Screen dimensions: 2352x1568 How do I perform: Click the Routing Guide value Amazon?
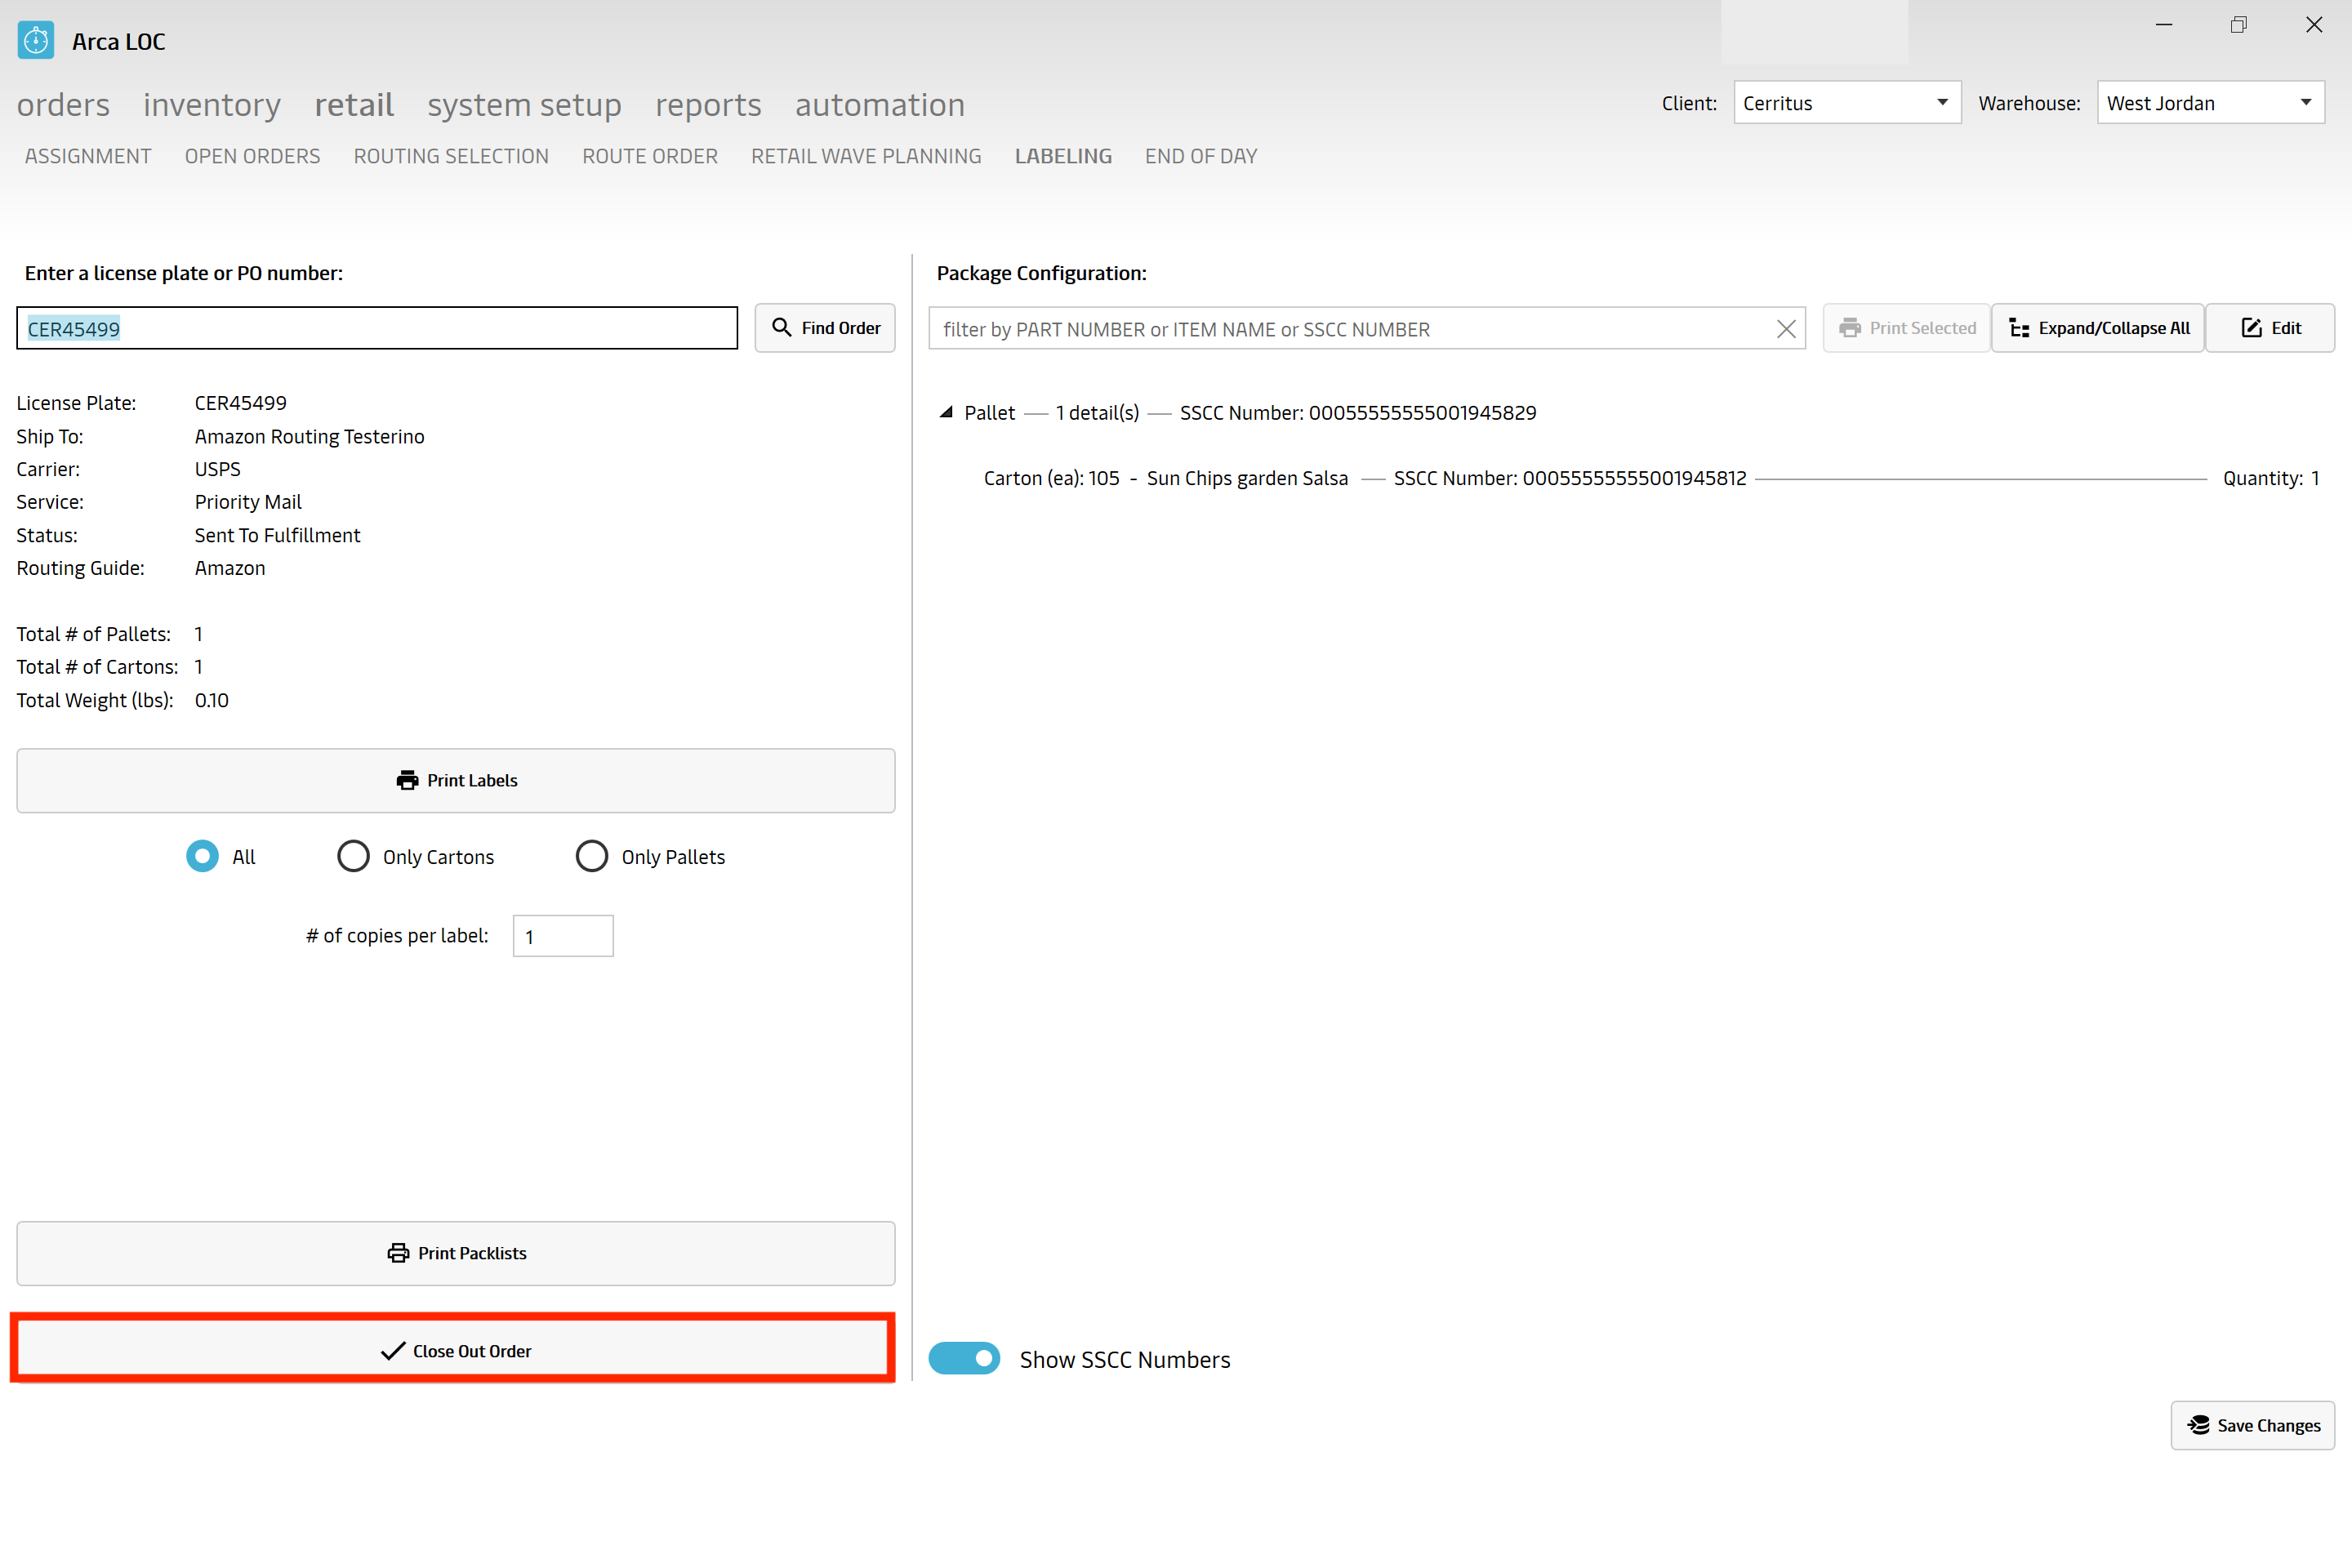[230, 568]
